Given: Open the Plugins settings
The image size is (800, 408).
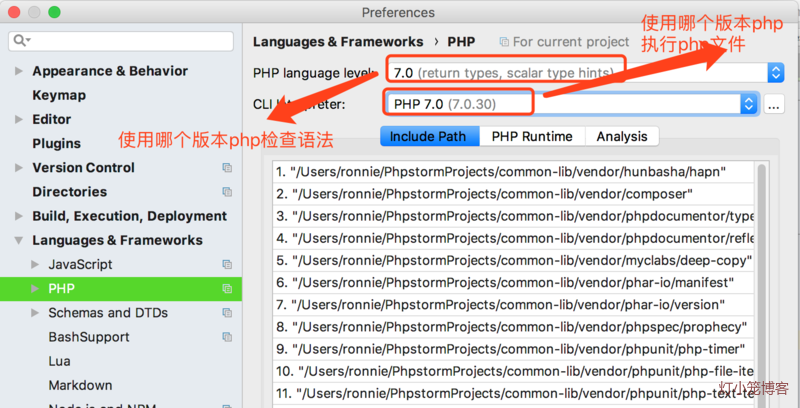Looking at the screenshot, I should point(57,144).
